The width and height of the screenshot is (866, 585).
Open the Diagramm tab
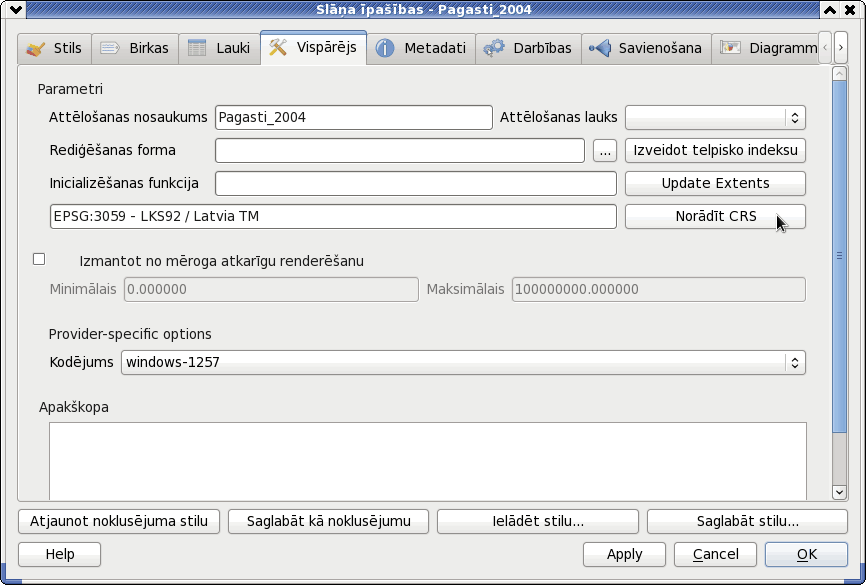click(767, 49)
